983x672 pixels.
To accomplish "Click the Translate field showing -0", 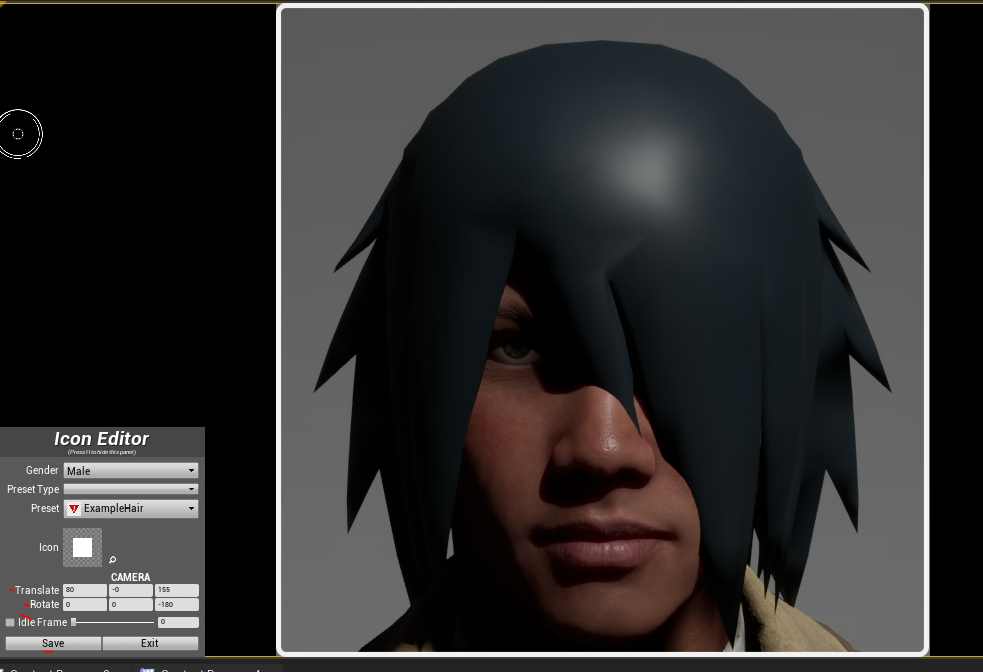I will tap(130, 590).
